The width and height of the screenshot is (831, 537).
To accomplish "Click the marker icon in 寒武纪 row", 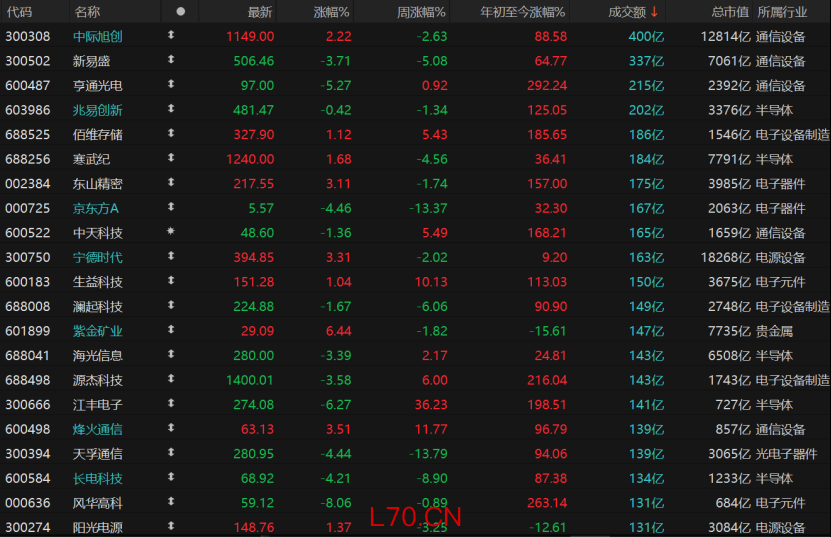I will (x=171, y=158).
